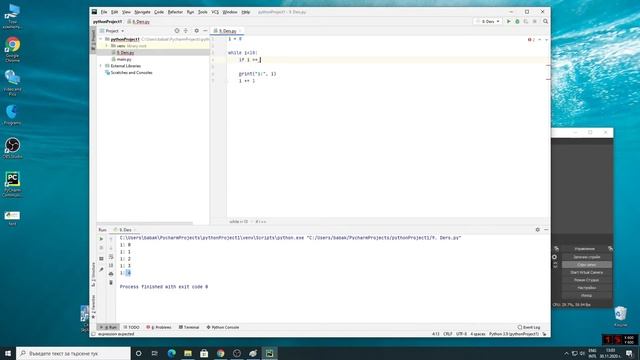Viewport: 640px width, 360px height.
Task: Open the Project view selector dropdown
Action: (112, 31)
